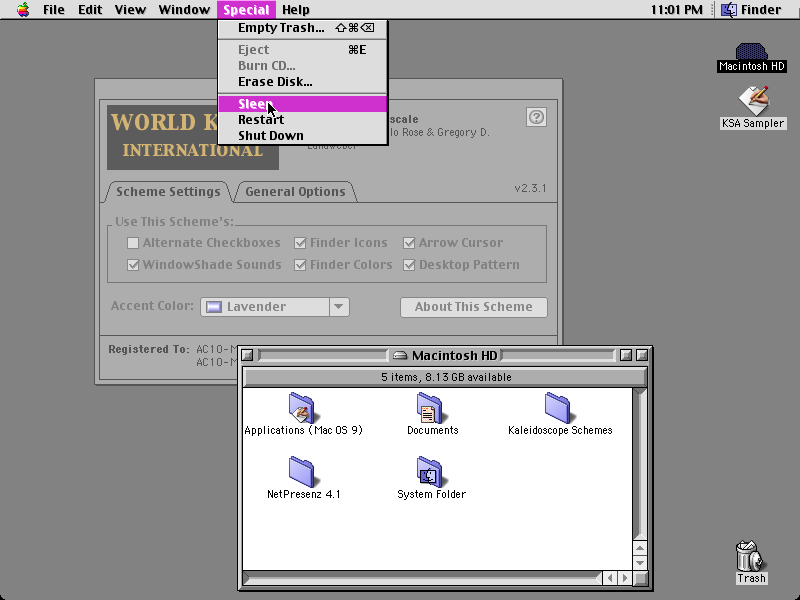The width and height of the screenshot is (800, 600).
Task: Open the View menu
Action: pyautogui.click(x=130, y=10)
